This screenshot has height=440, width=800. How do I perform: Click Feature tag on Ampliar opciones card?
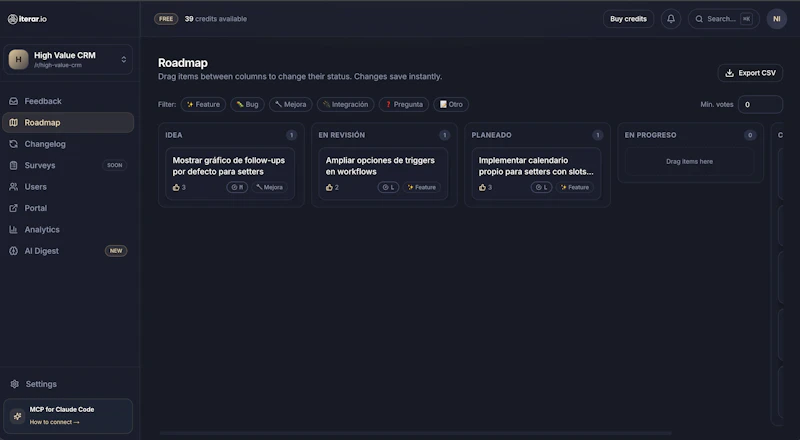coord(421,187)
